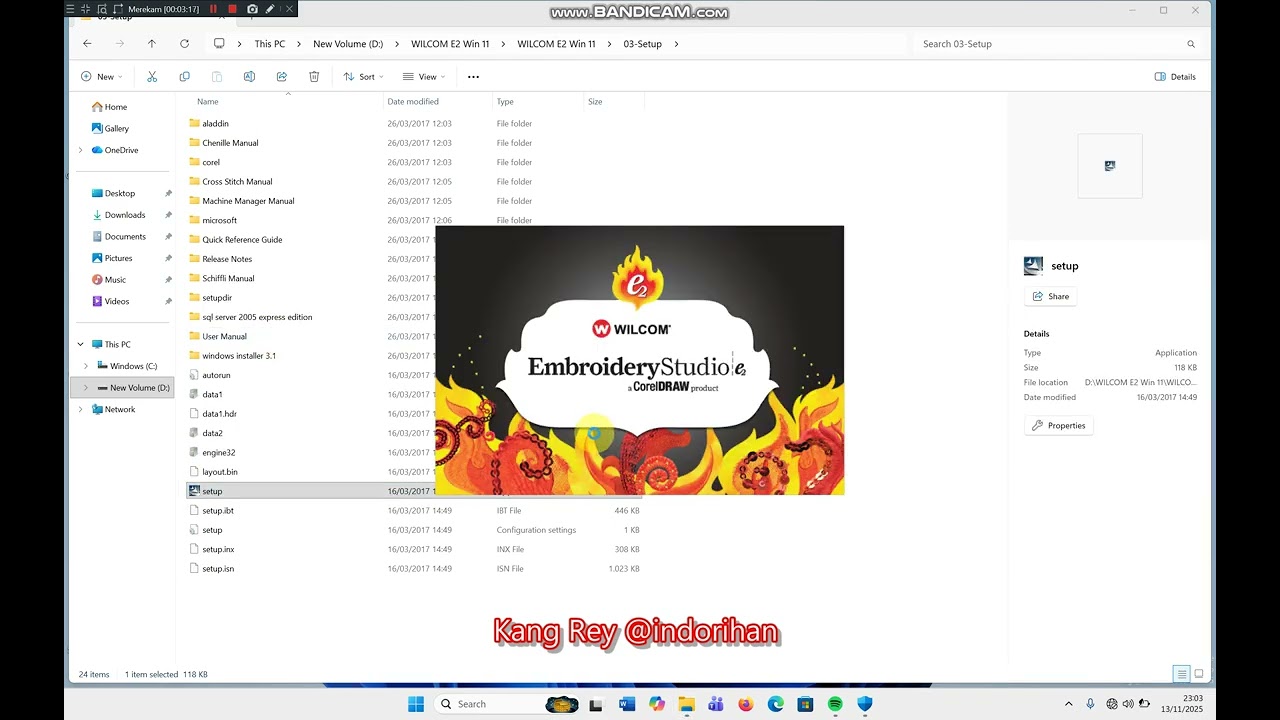Go back with the Back arrow

[87, 44]
